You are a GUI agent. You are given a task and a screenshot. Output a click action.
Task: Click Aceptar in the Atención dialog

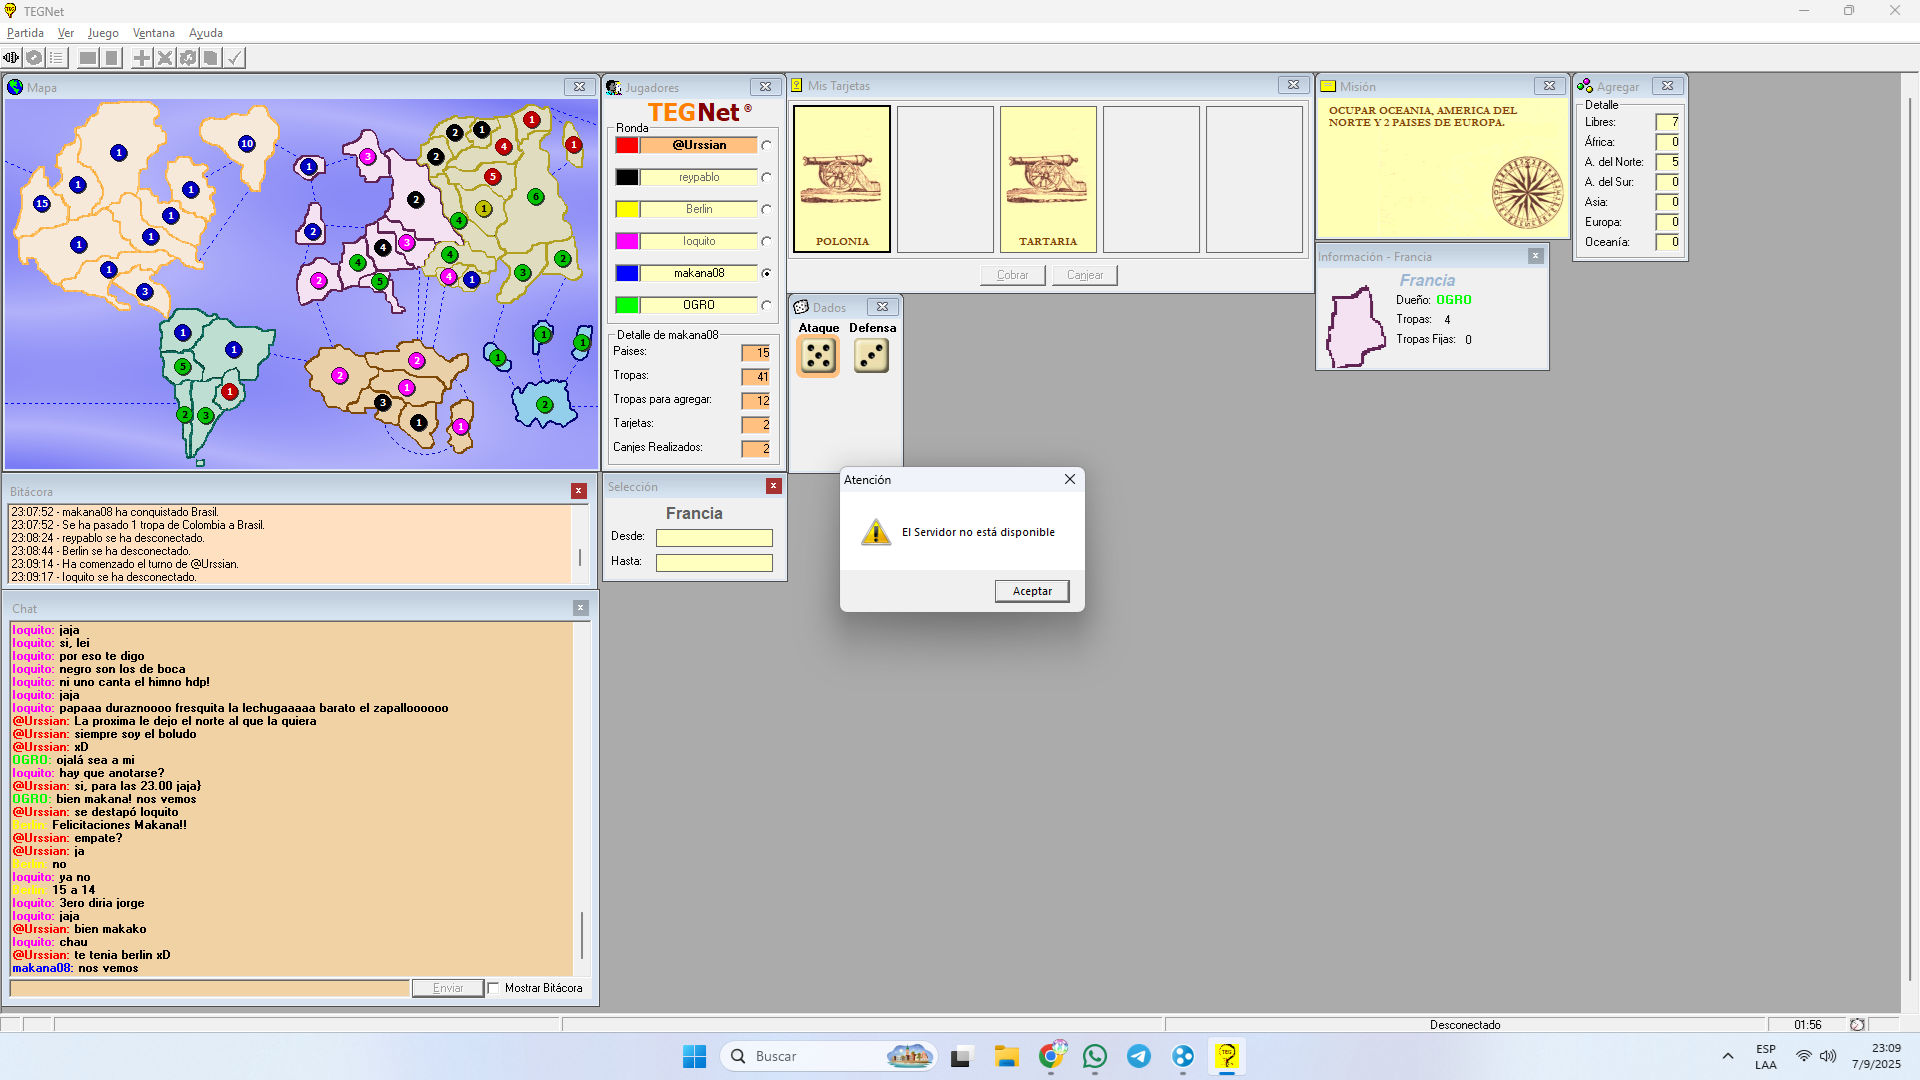click(1032, 591)
